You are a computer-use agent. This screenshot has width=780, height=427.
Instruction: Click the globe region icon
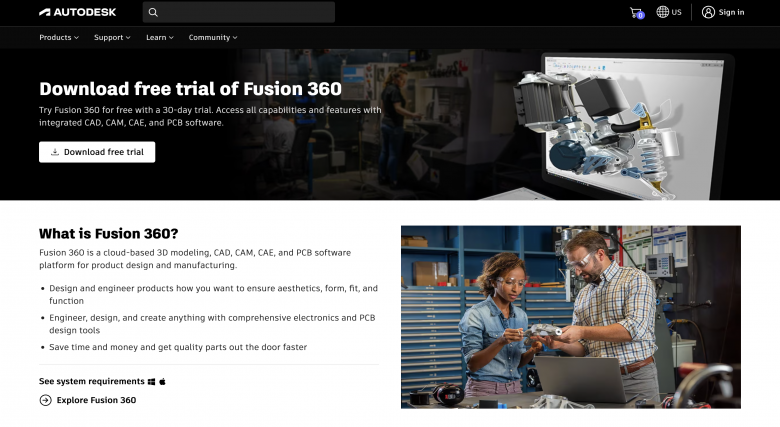(x=662, y=12)
